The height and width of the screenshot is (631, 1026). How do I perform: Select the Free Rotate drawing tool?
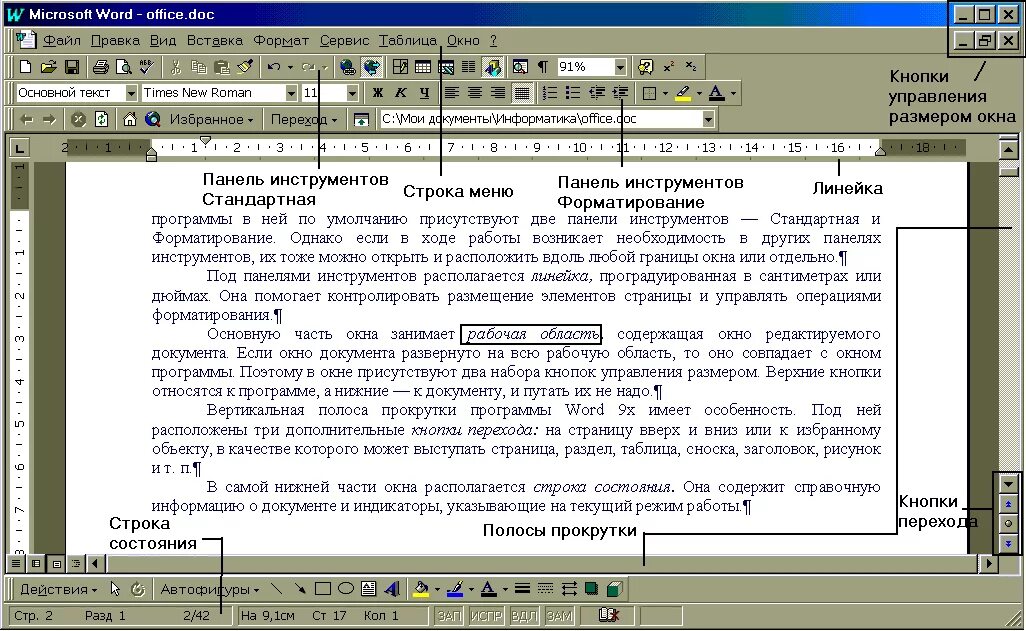[x=137, y=589]
